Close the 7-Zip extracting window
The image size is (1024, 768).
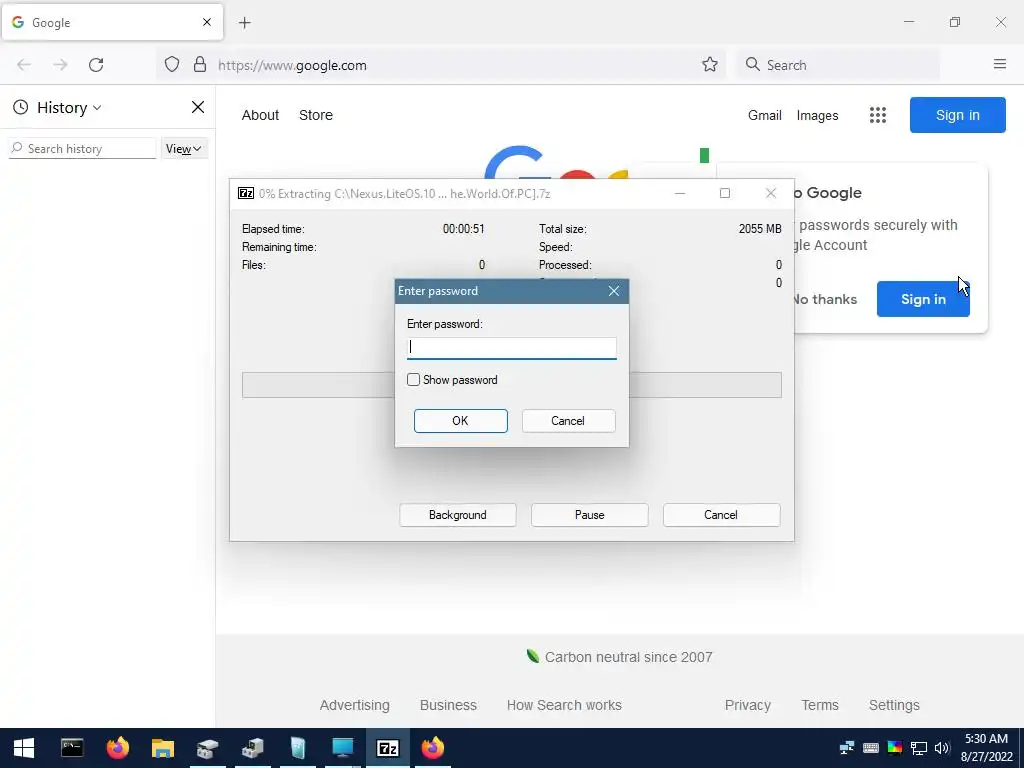(x=771, y=193)
